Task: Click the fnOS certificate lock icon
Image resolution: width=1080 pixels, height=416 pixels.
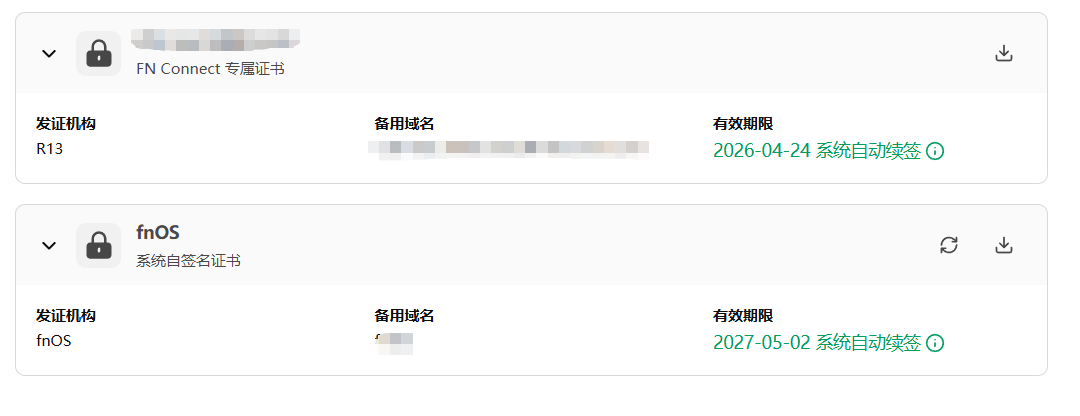Action: point(98,245)
